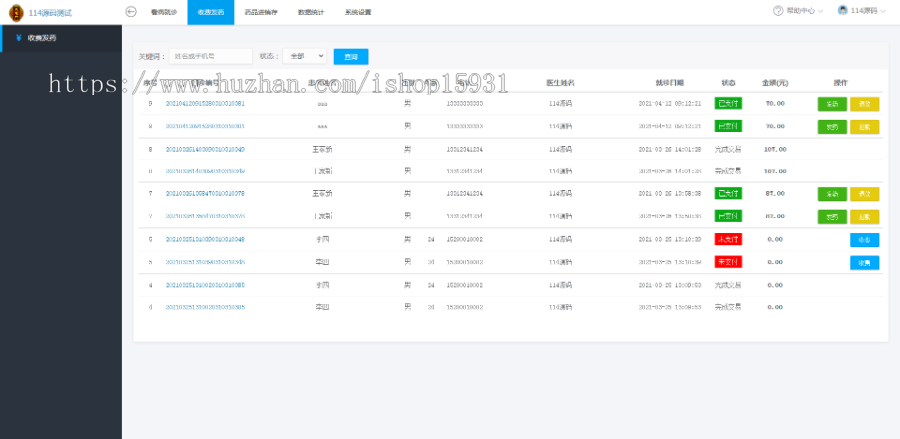Open the 数据统计 tab
The height and width of the screenshot is (439, 900).
(311, 12)
